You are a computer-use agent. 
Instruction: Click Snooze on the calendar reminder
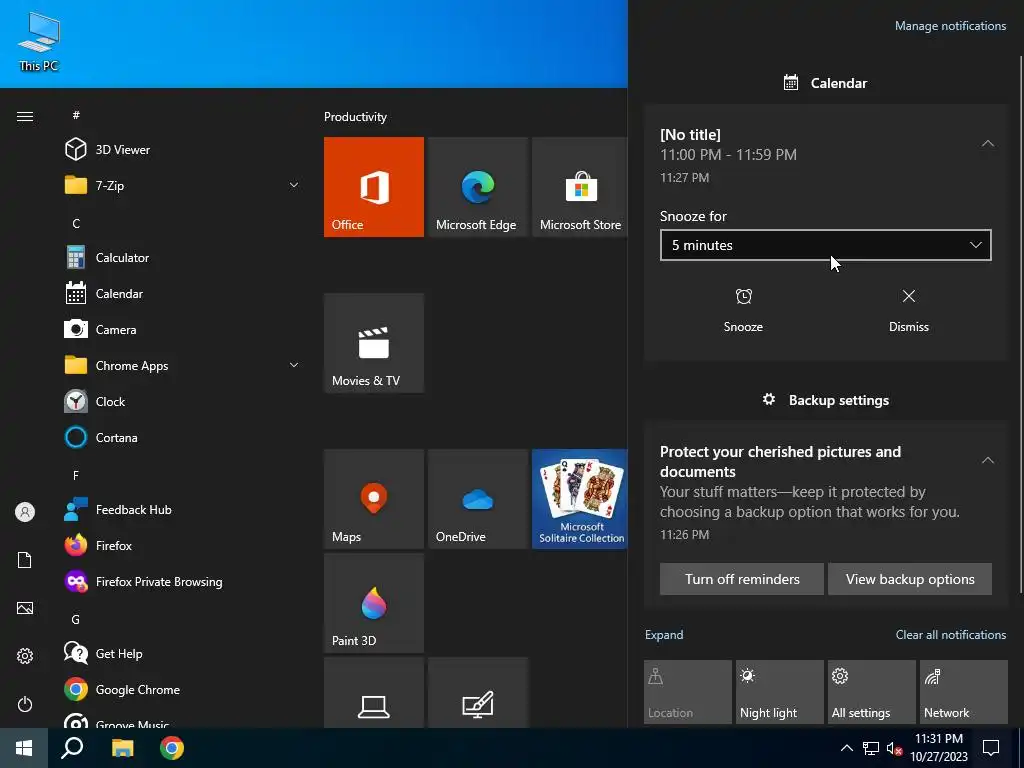pos(743,311)
